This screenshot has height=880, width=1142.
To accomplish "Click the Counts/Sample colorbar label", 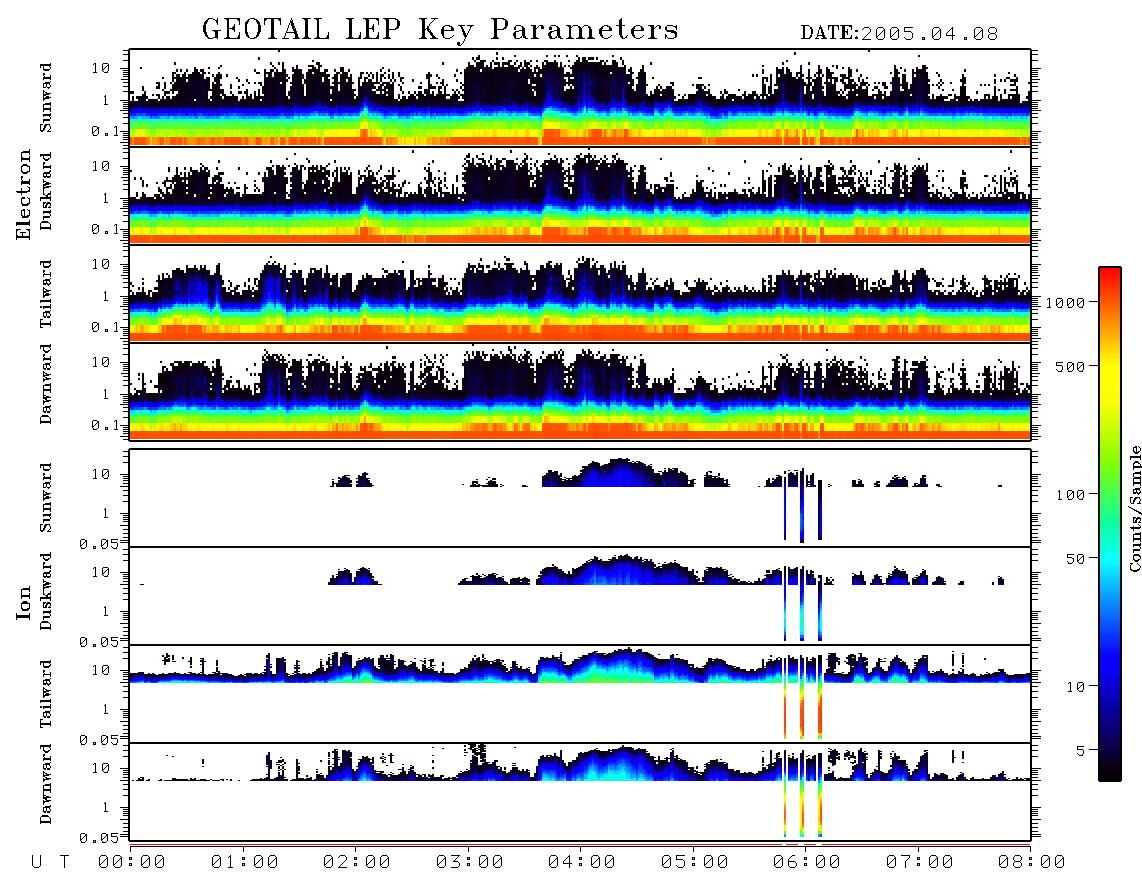I will (x=1134, y=508).
